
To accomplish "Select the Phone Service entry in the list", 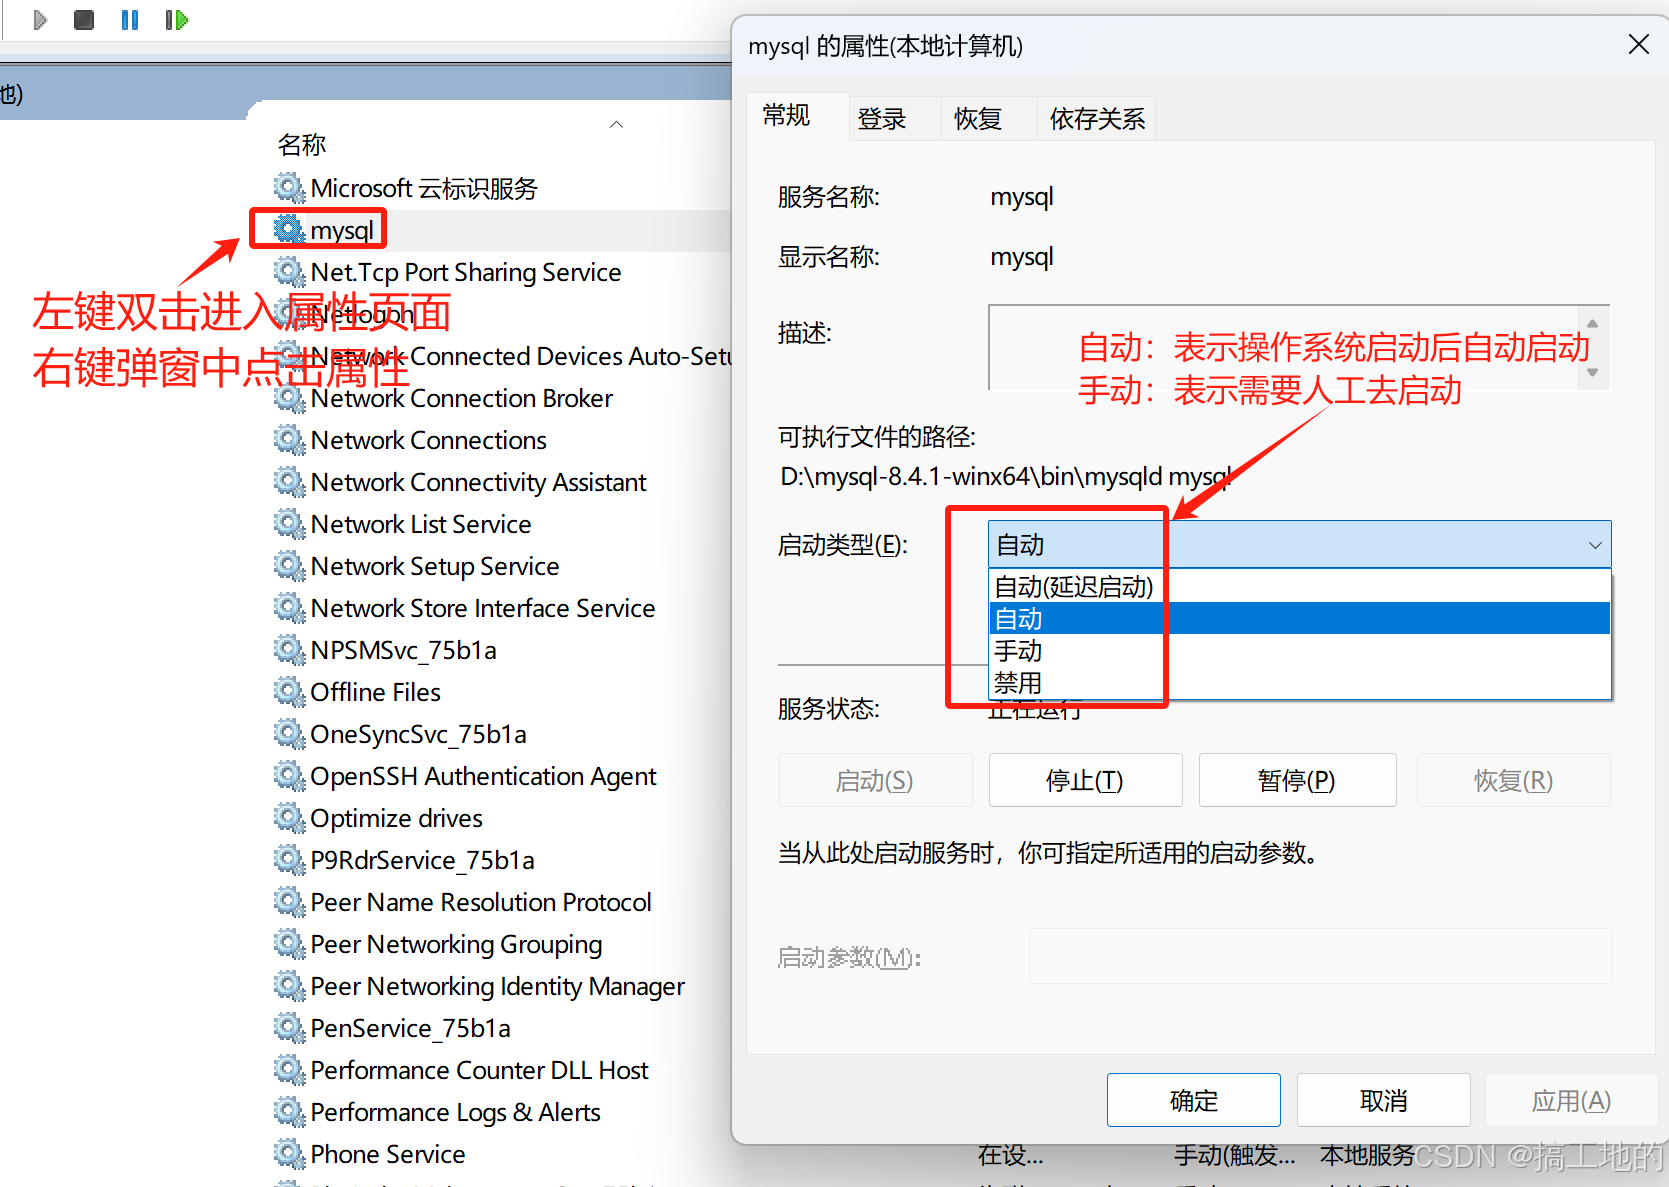I will [386, 1154].
